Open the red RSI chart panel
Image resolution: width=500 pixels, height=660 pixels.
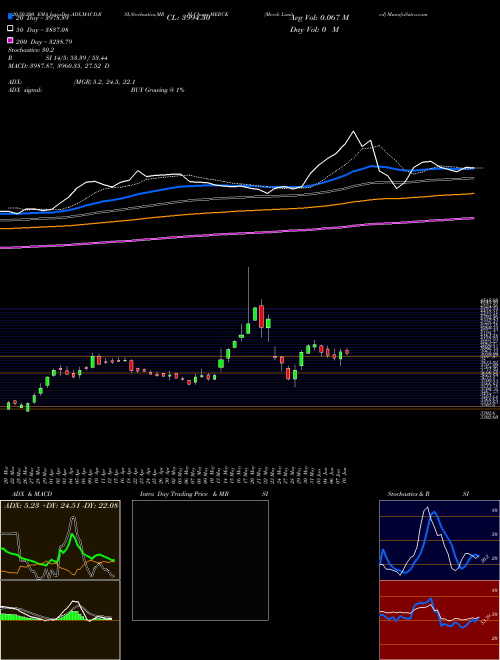439,620
